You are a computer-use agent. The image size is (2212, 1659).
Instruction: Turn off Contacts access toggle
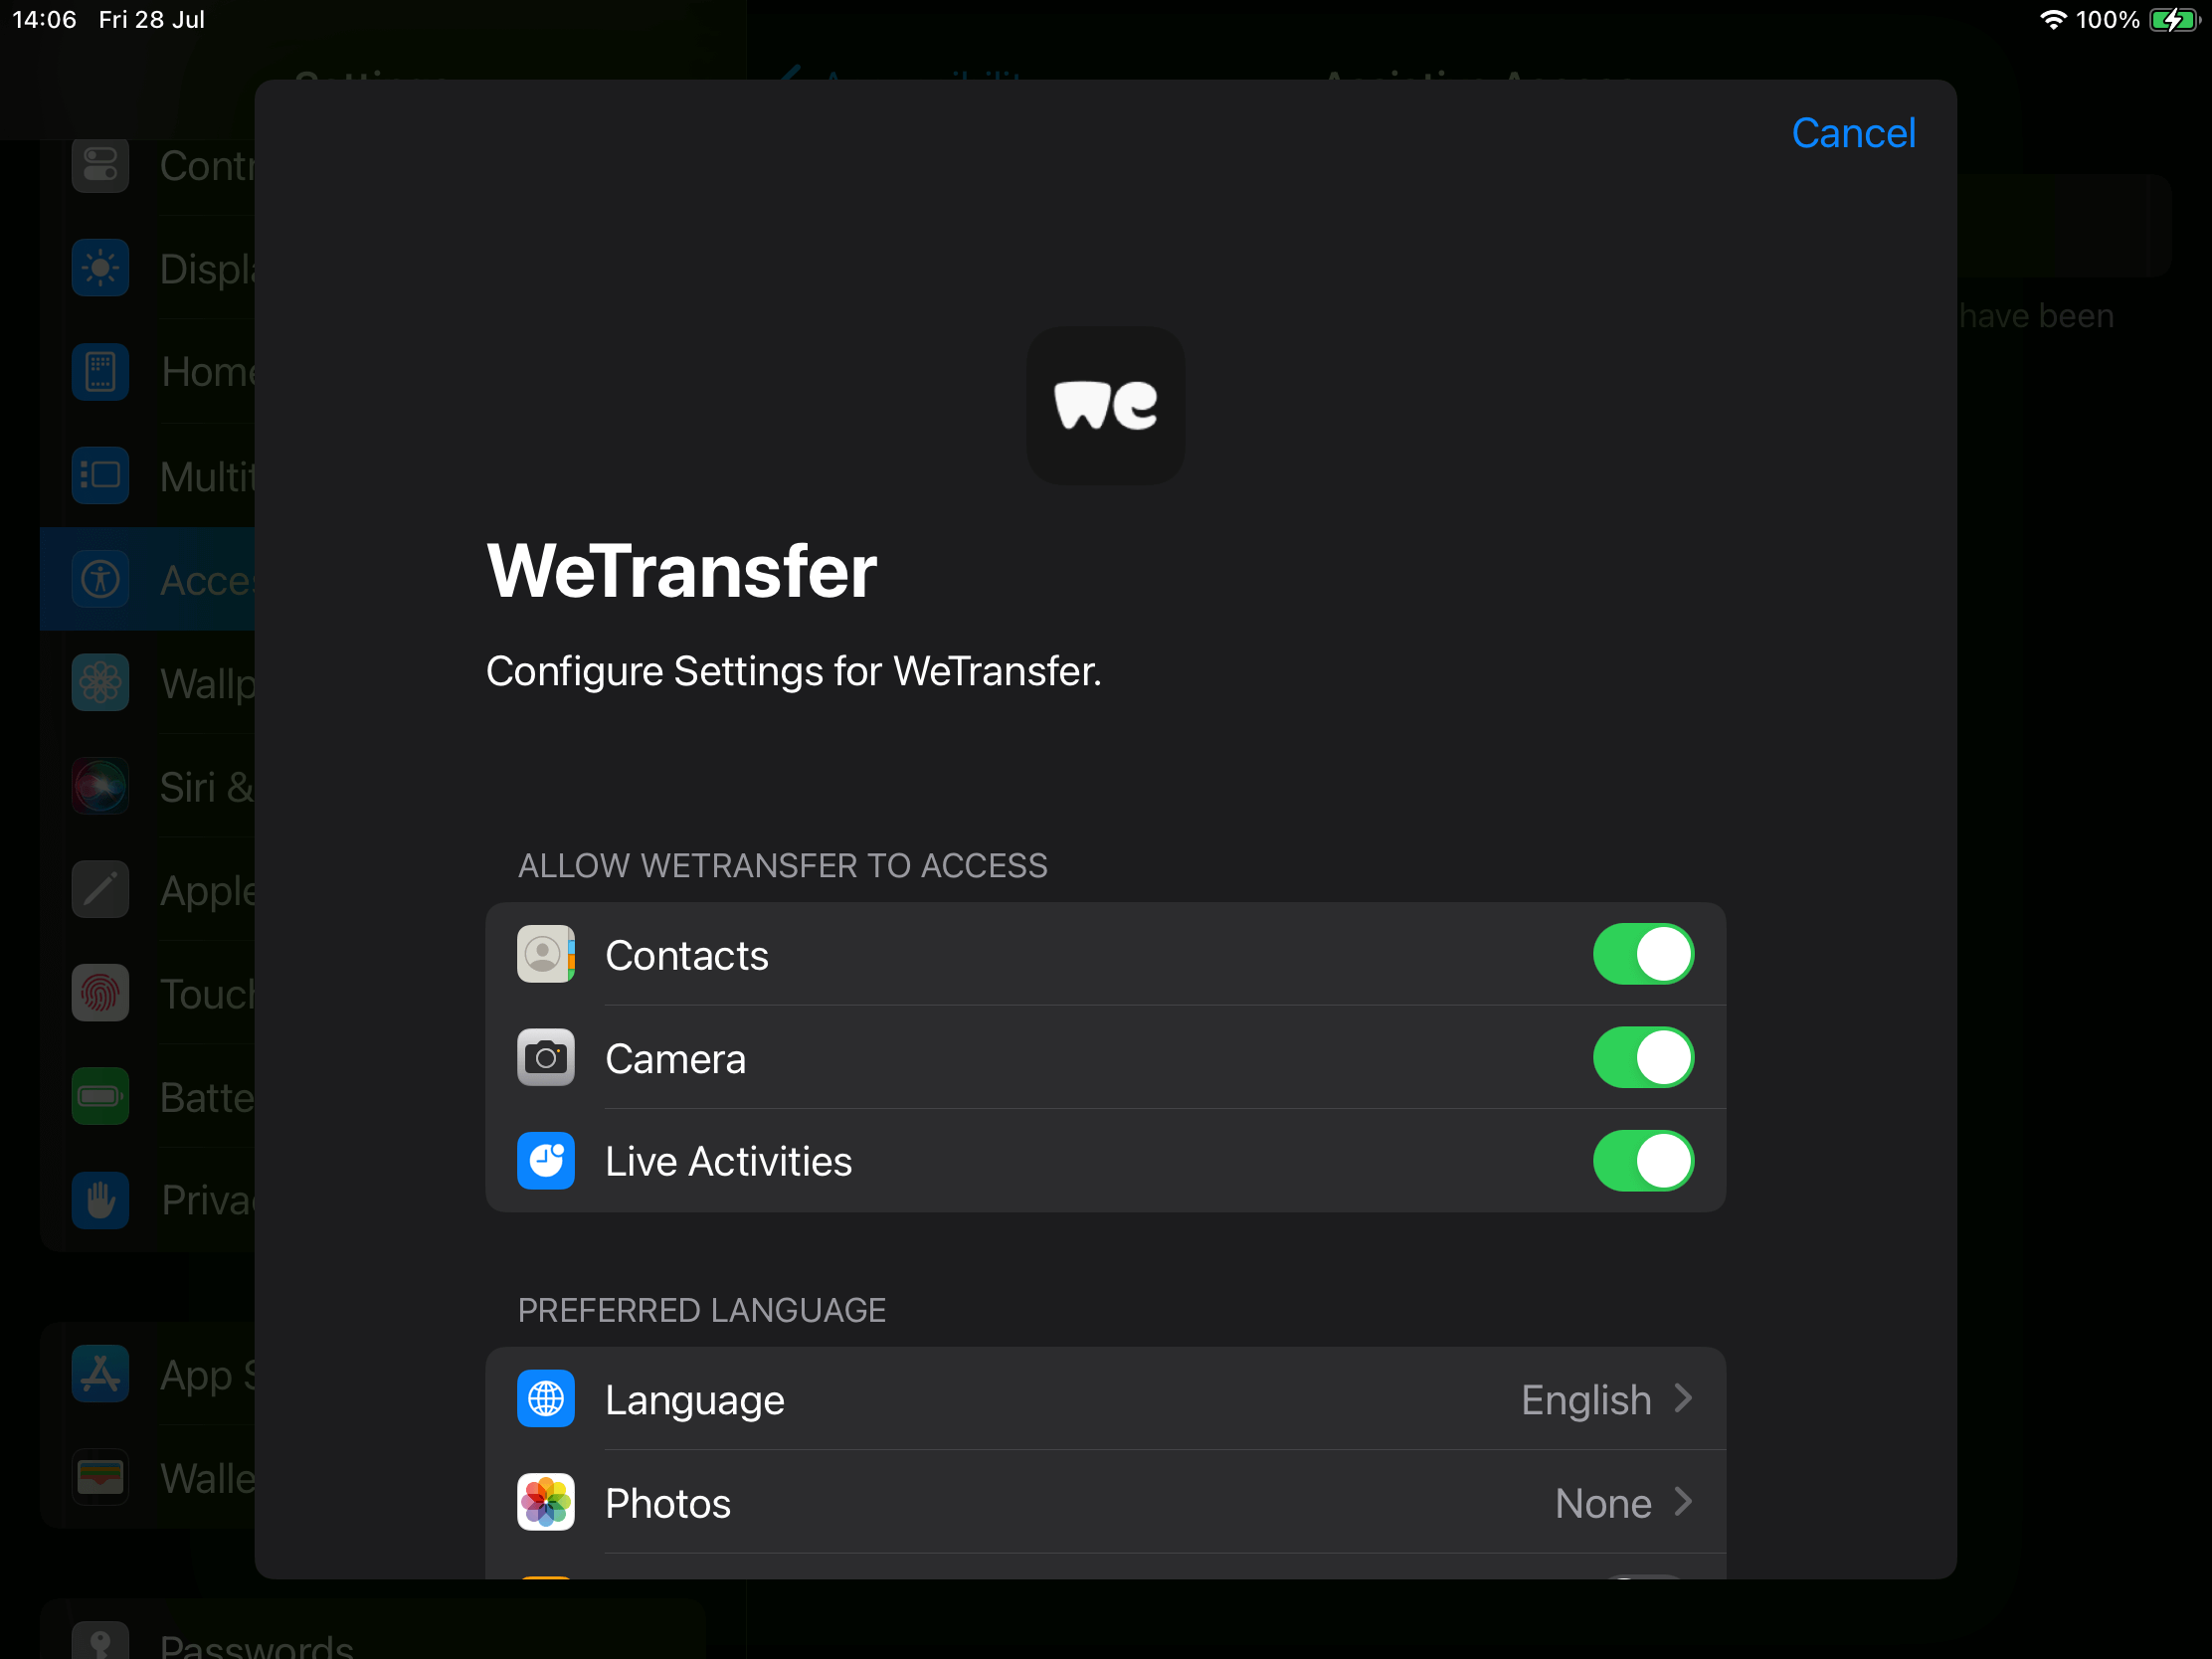(1643, 954)
